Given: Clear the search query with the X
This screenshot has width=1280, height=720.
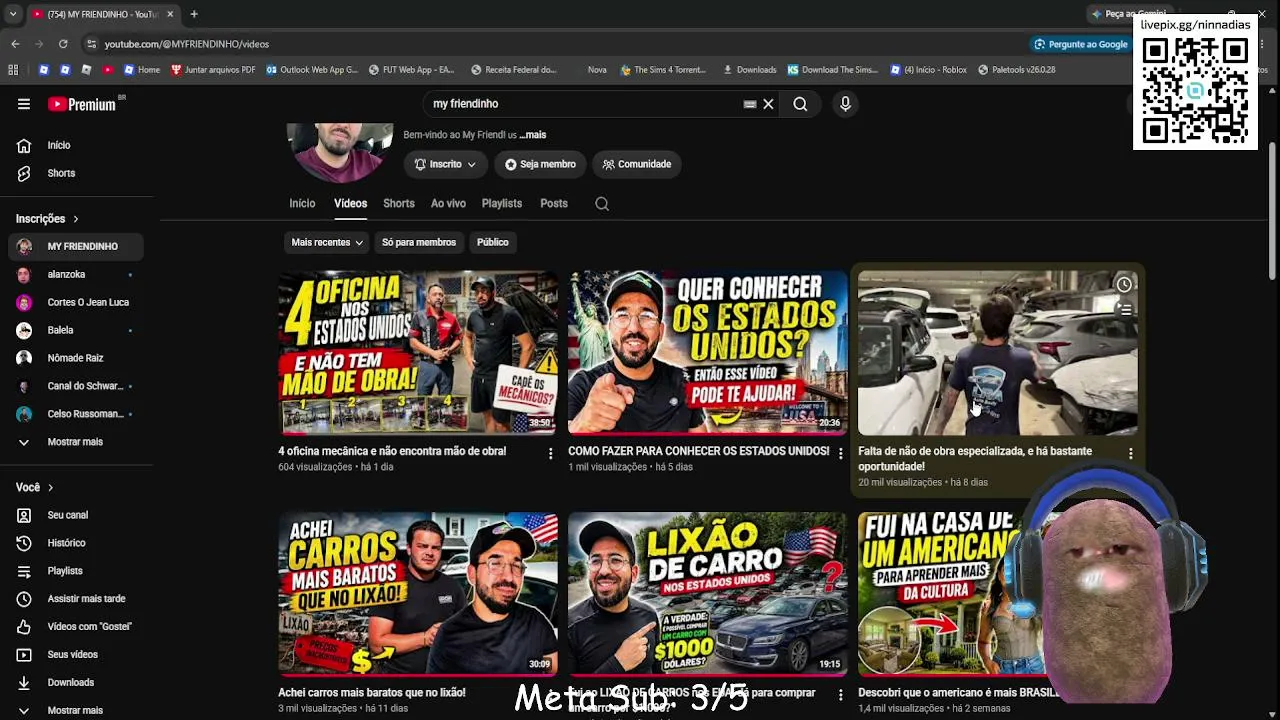Looking at the screenshot, I should point(768,104).
